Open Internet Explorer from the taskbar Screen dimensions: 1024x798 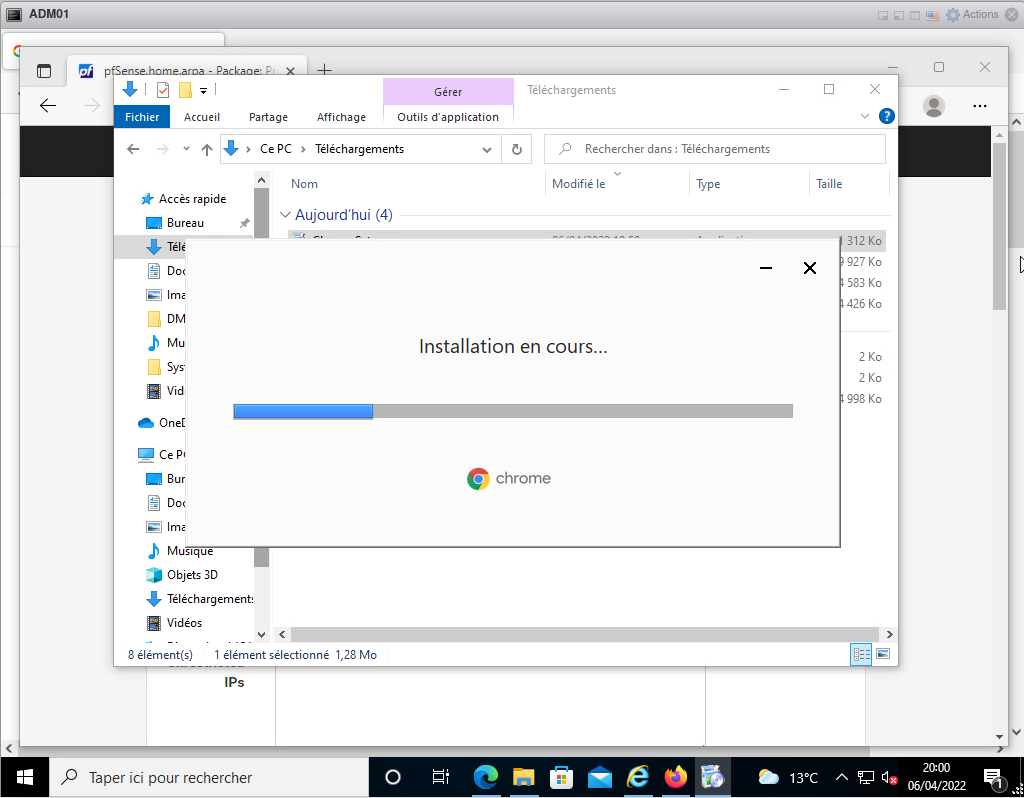[638, 777]
